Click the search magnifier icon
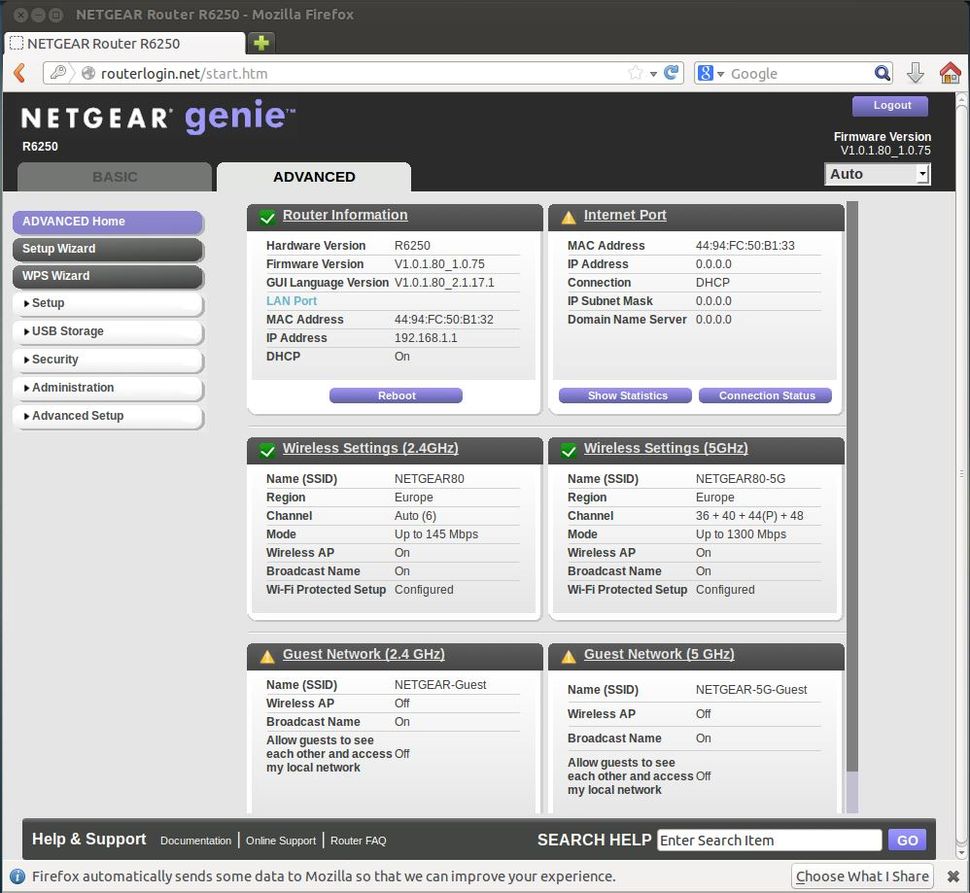The image size is (970, 893). 882,73
